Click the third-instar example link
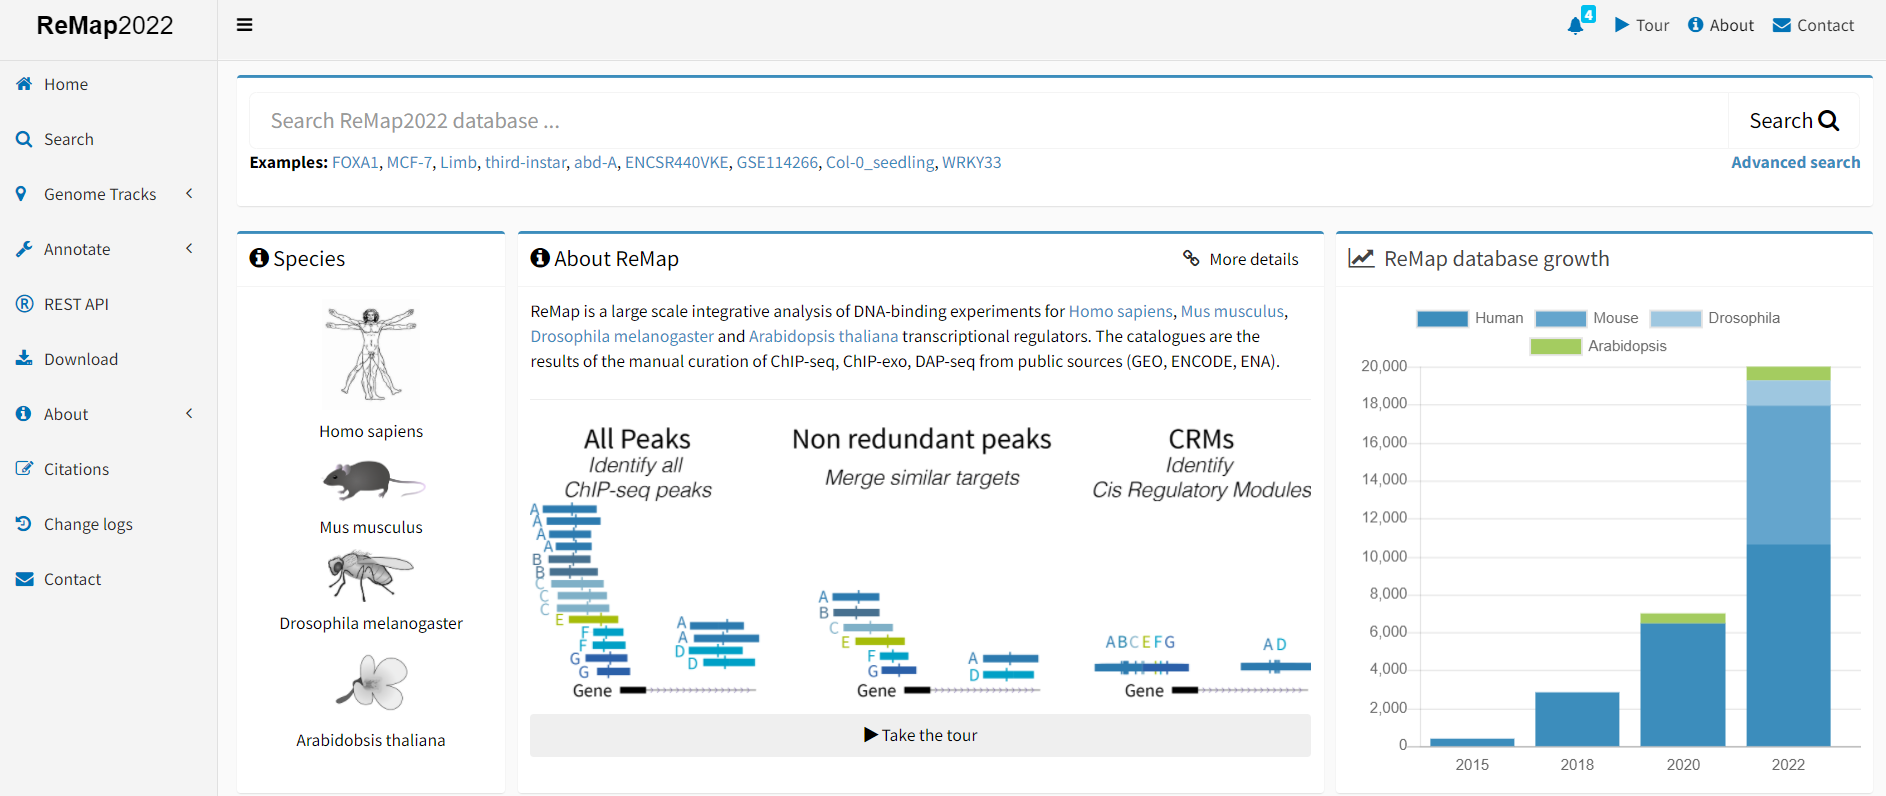 pos(526,162)
